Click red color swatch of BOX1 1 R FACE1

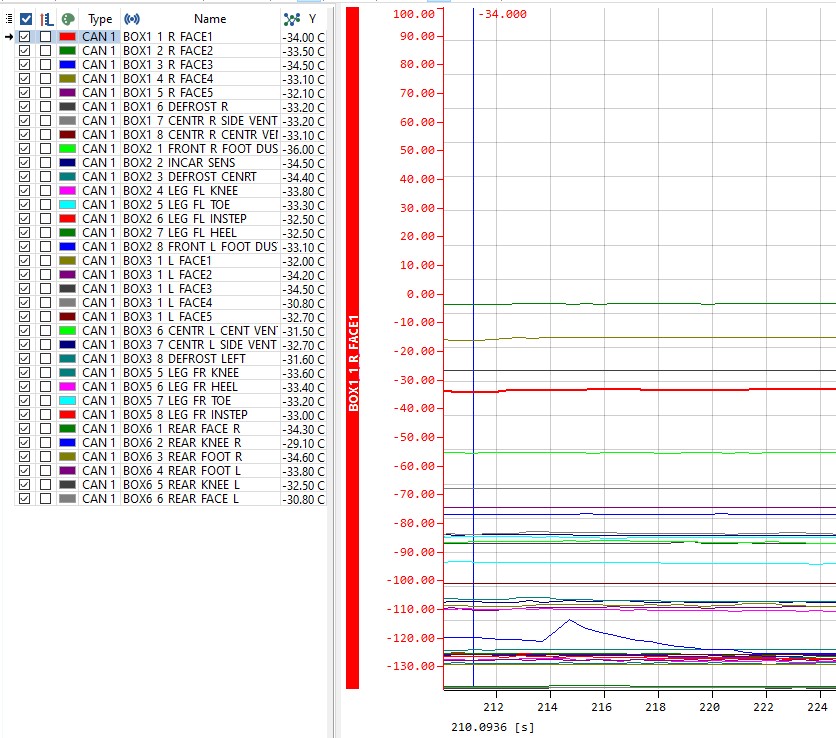click(x=68, y=37)
